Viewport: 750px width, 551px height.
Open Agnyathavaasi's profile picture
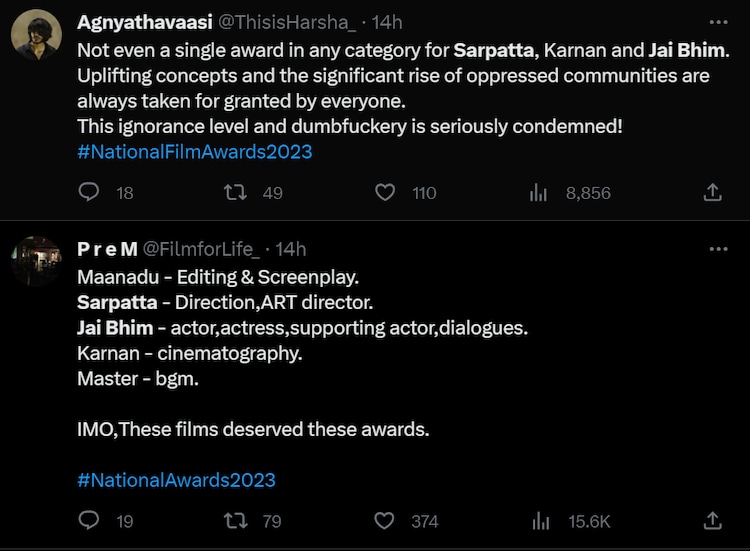(36, 36)
